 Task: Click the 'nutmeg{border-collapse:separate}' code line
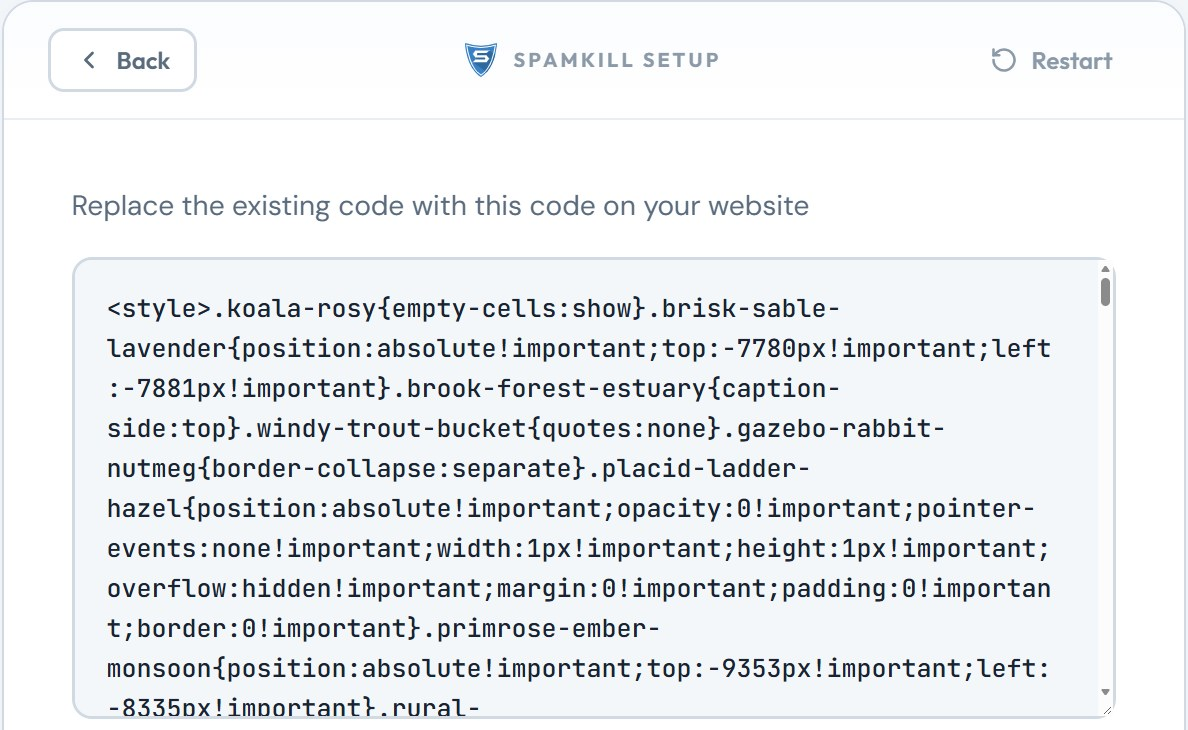(x=458, y=469)
